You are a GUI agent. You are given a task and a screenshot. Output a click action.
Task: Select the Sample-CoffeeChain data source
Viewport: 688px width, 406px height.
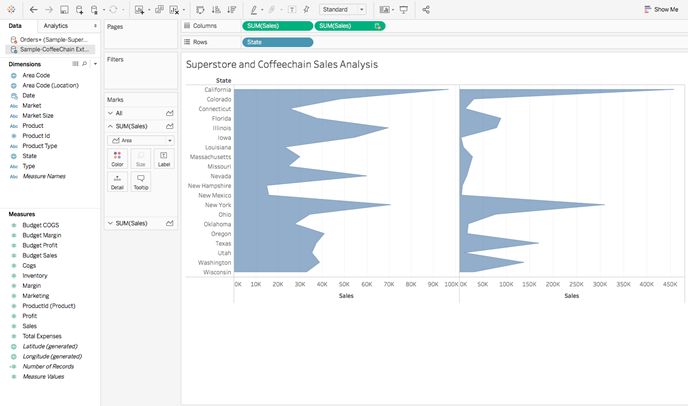50,49
